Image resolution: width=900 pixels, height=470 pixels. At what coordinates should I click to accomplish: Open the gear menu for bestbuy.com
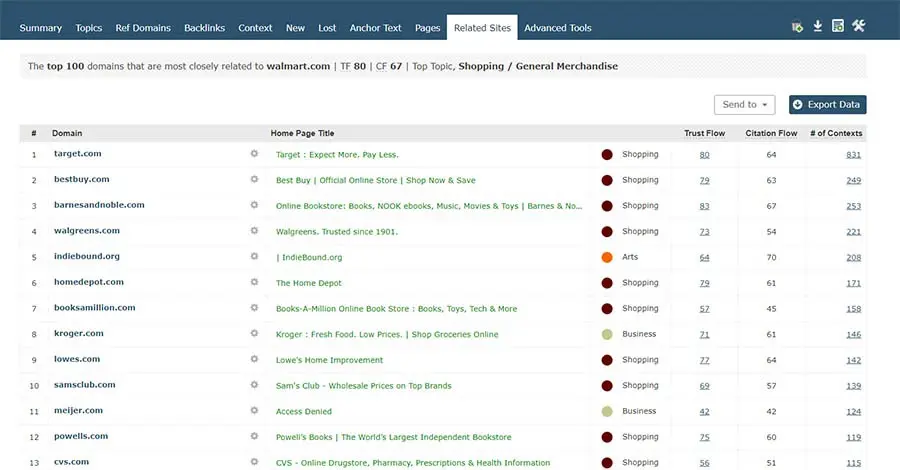click(254, 180)
